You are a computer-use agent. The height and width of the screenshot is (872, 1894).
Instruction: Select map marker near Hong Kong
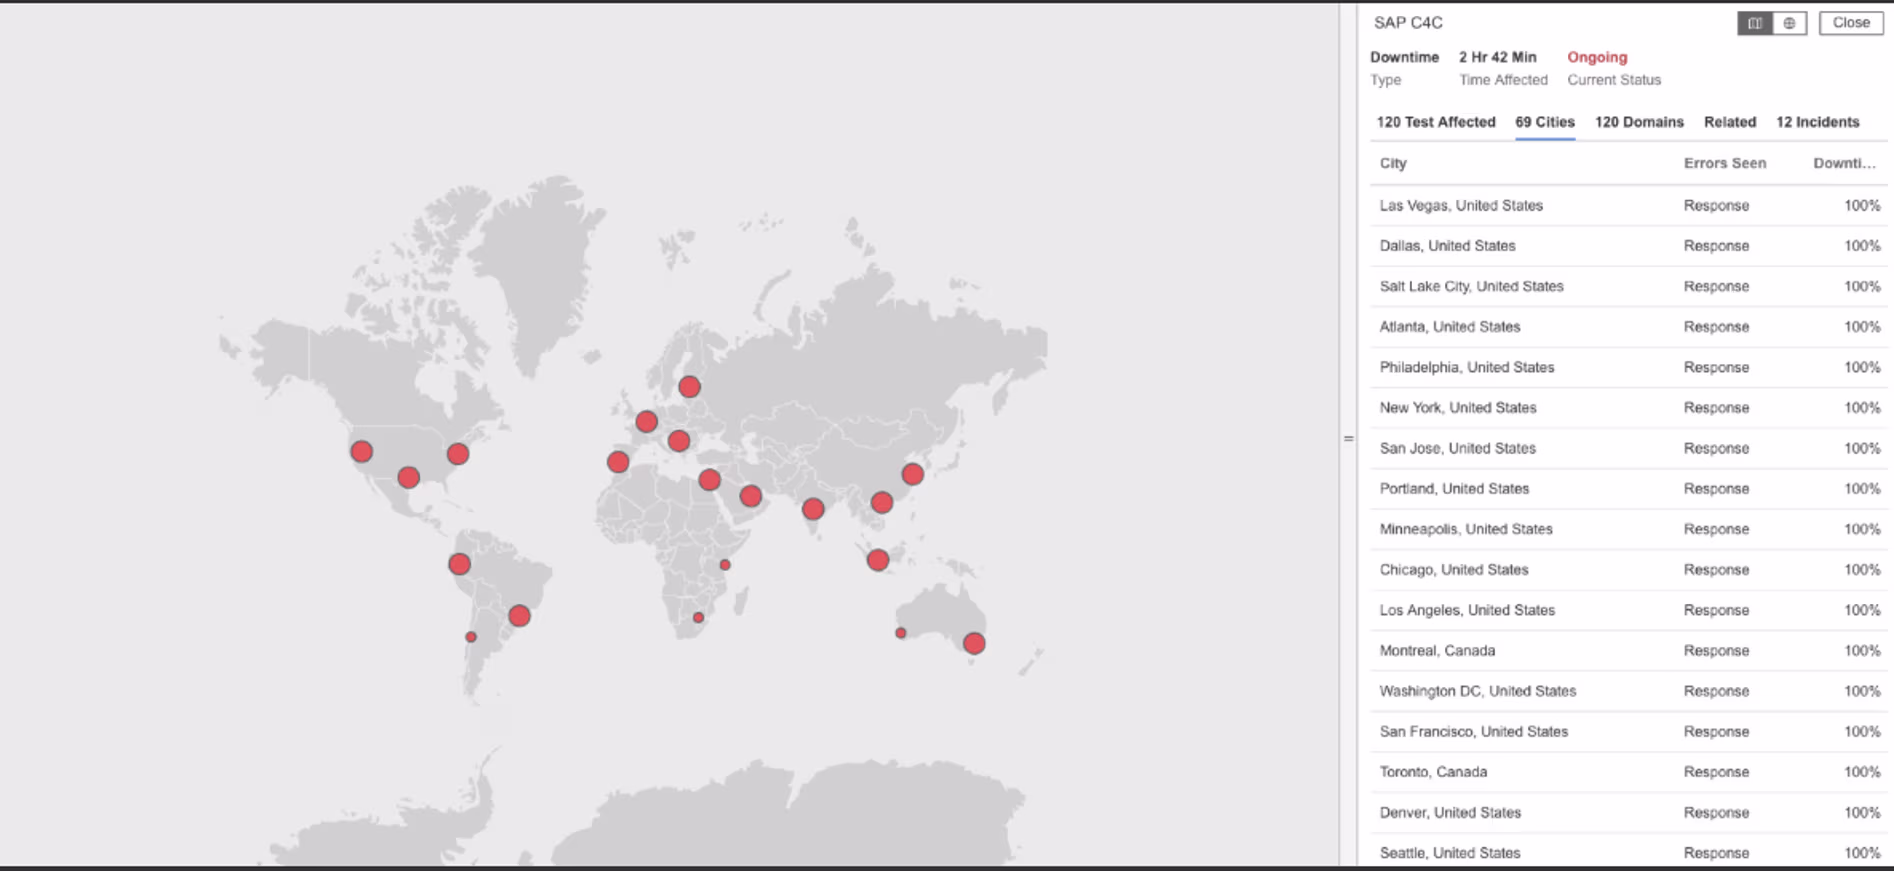click(x=882, y=502)
